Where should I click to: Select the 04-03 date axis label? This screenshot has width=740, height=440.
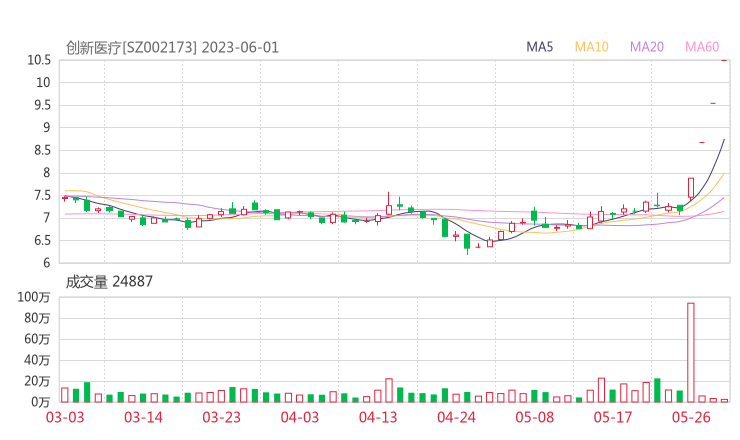point(300,417)
